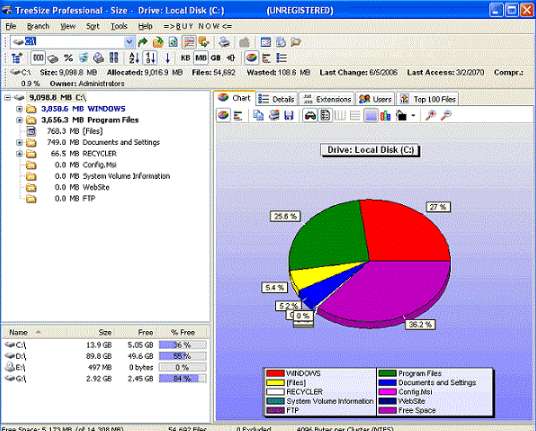The height and width of the screenshot is (431, 536).
Task: Click the bar chart icon in chart toolbar
Action: coord(238,116)
